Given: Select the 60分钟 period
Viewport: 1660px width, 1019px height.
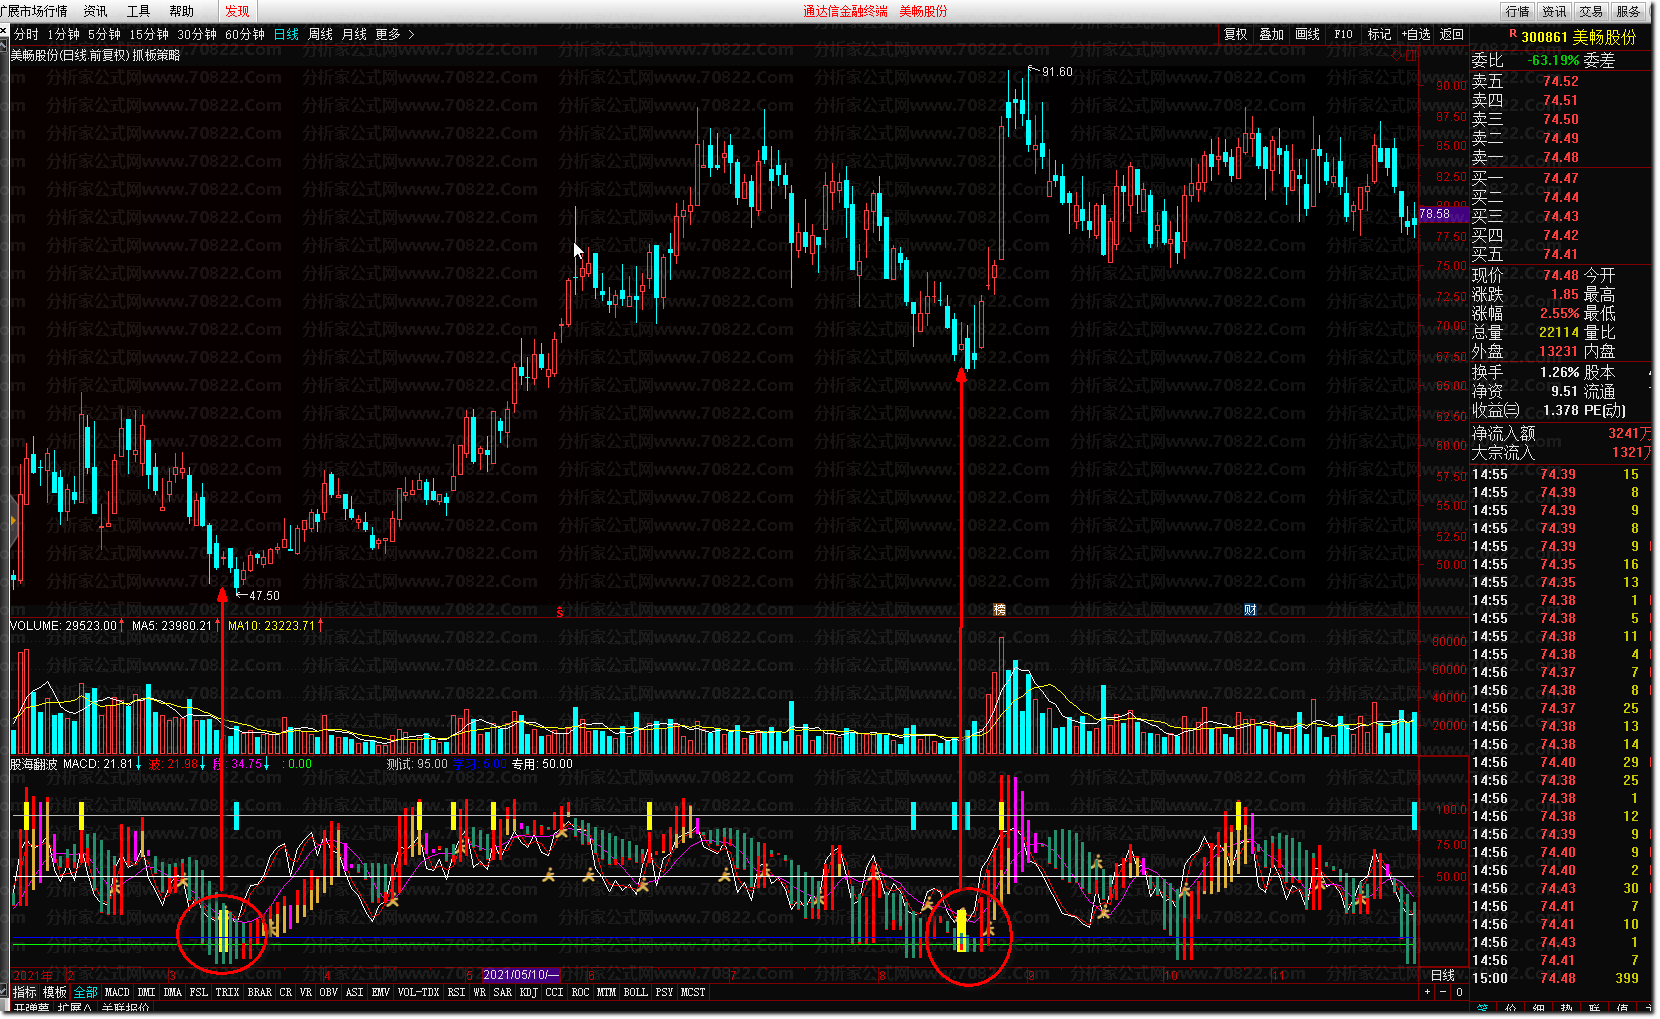Looking at the screenshot, I should click(245, 34).
